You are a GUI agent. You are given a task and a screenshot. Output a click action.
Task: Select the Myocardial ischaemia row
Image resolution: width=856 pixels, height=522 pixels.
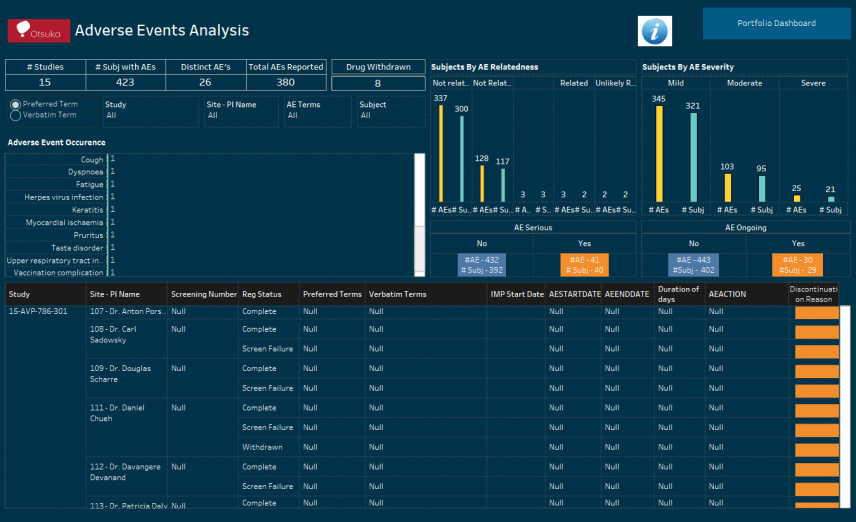point(64,222)
